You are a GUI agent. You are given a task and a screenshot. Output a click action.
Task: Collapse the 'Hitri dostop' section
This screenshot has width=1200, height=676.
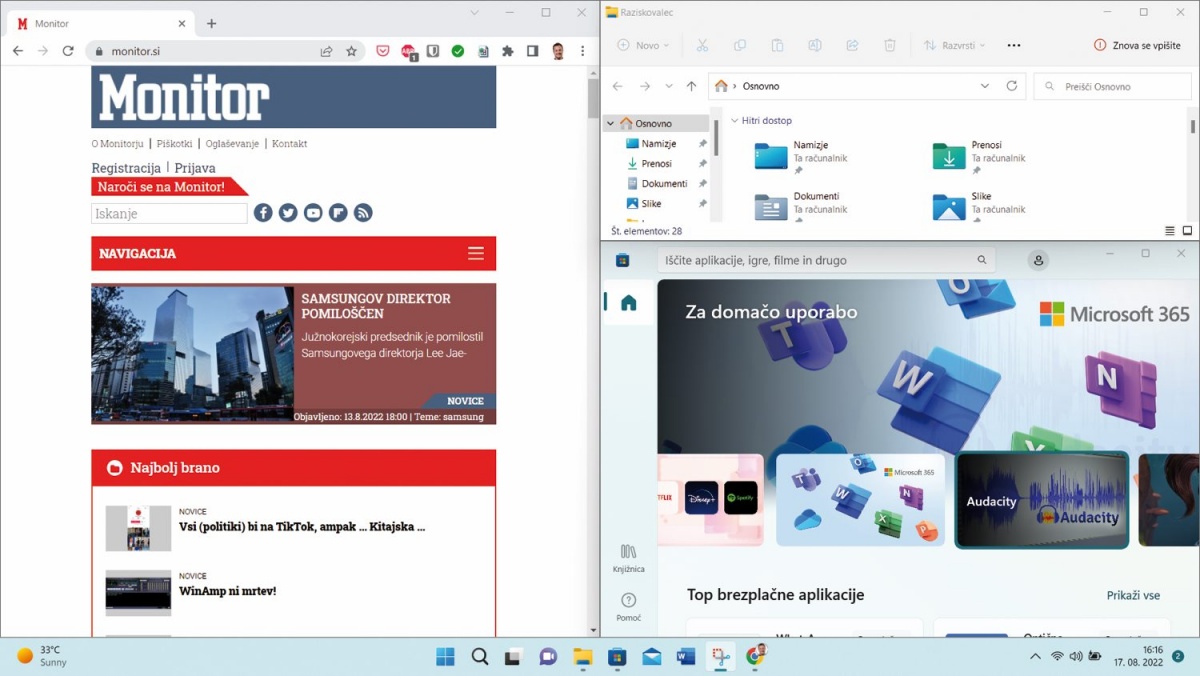735,120
